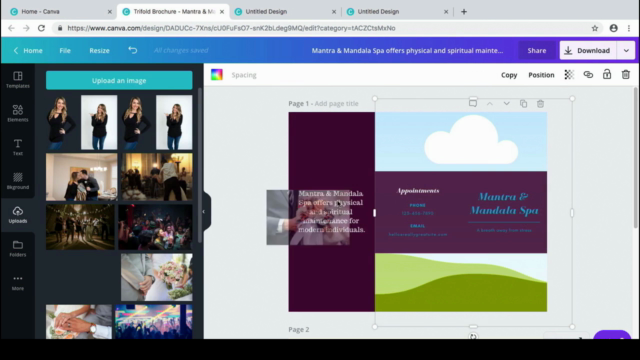Open the Elements panel in sidebar
Image resolution: width=640 pixels, height=360 pixels.
(18, 113)
